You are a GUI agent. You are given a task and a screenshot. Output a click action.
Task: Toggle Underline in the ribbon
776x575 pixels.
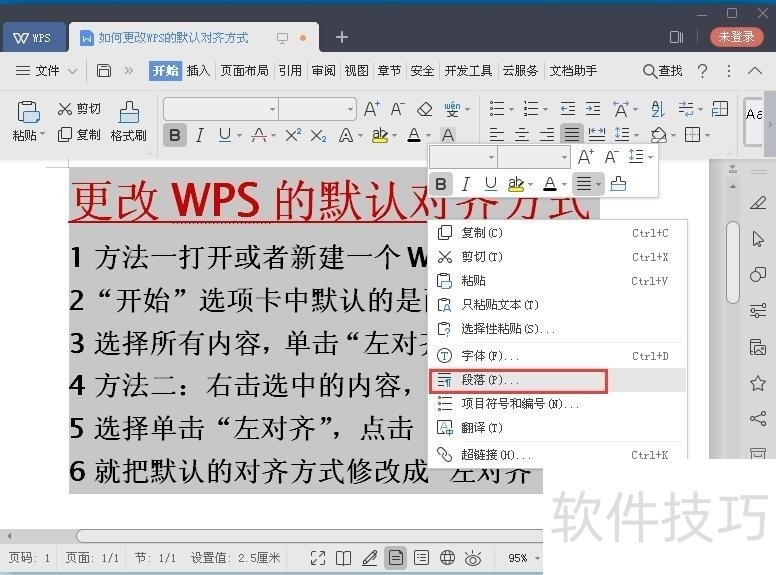225,135
